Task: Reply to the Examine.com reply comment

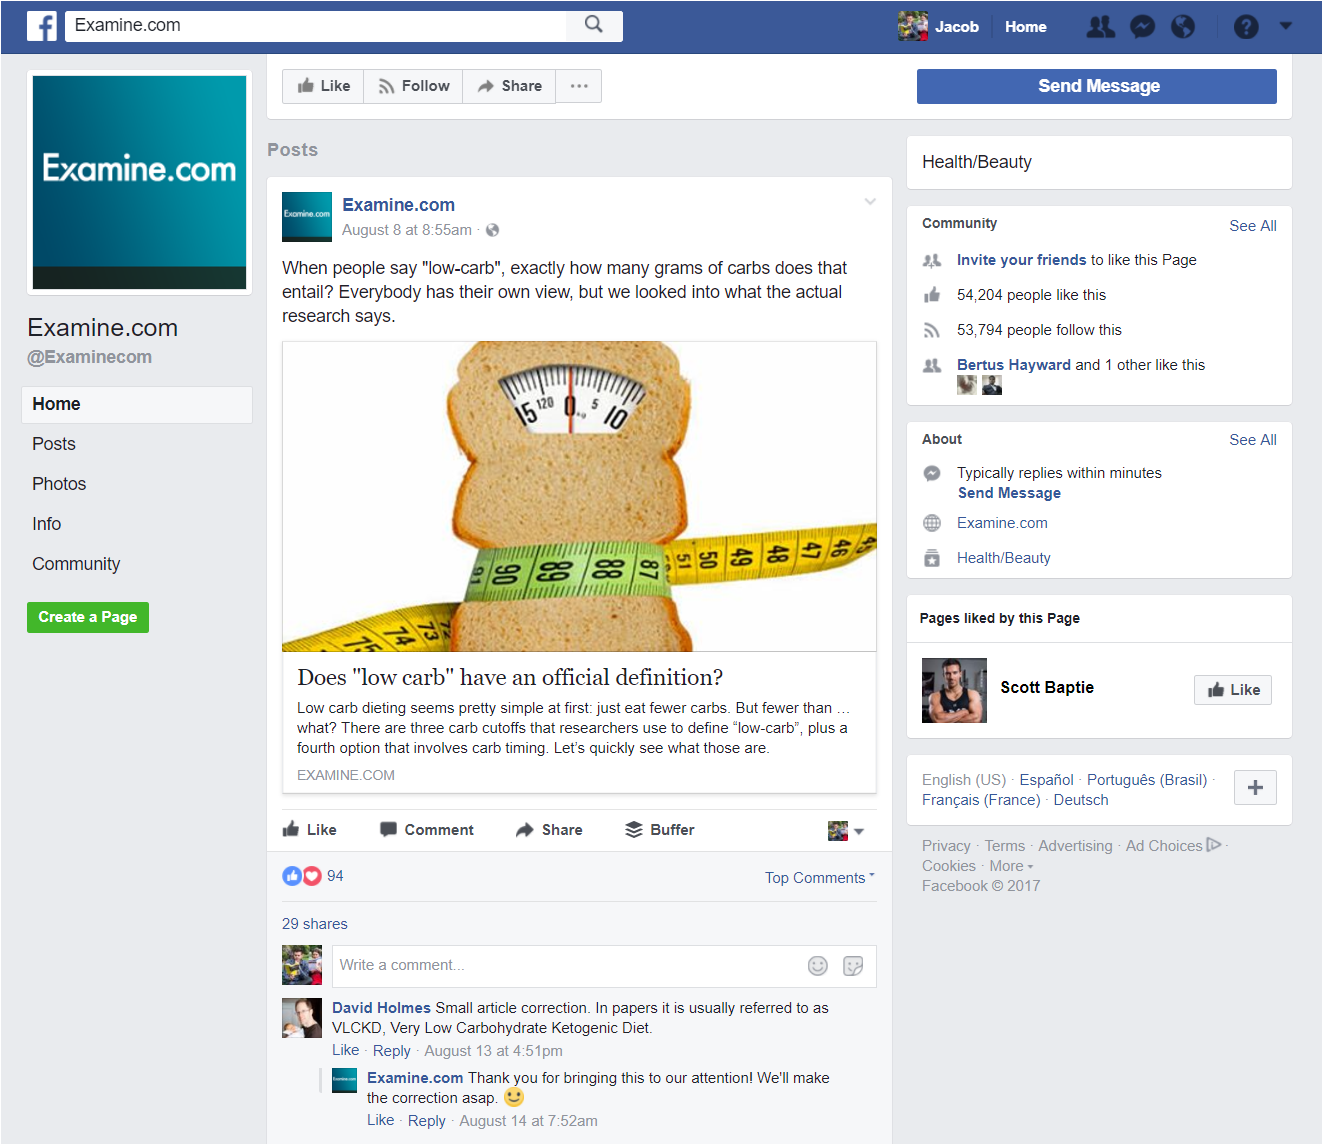Action: [427, 1121]
